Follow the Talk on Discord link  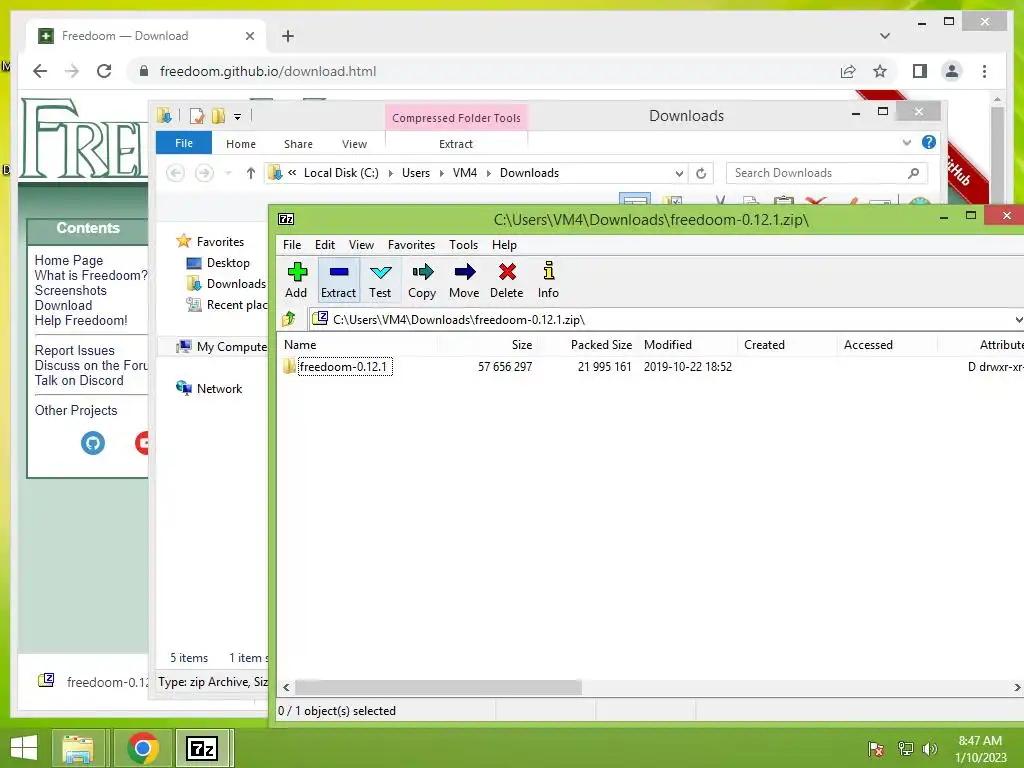click(79, 381)
